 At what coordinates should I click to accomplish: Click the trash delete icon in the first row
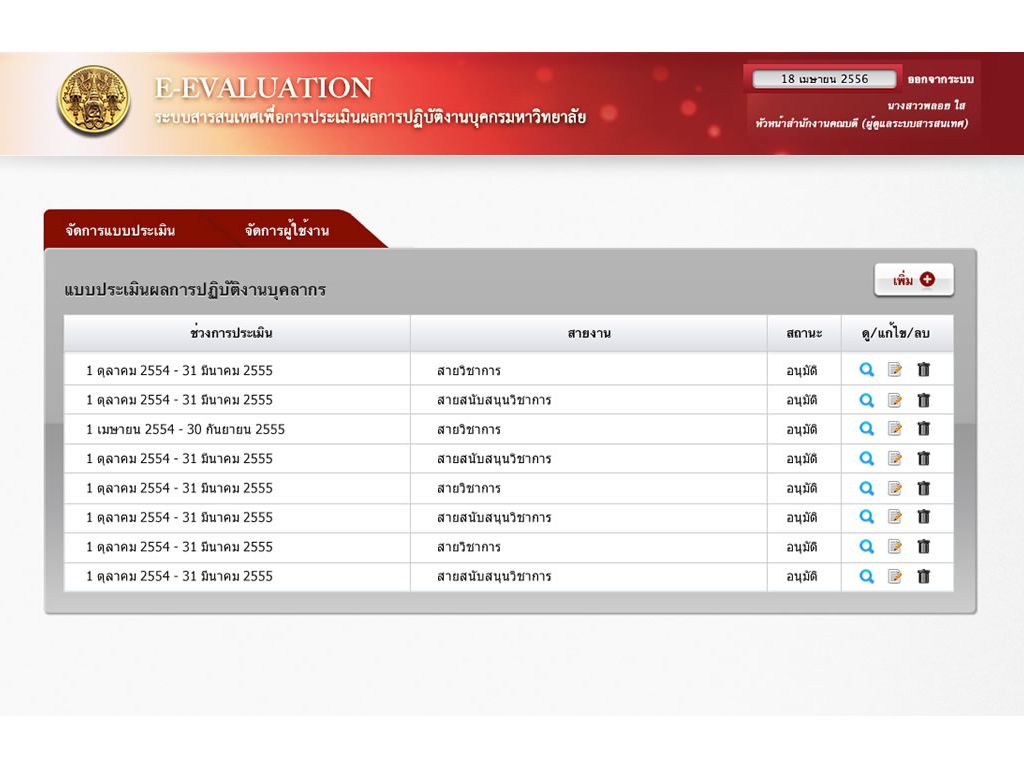coord(923,370)
